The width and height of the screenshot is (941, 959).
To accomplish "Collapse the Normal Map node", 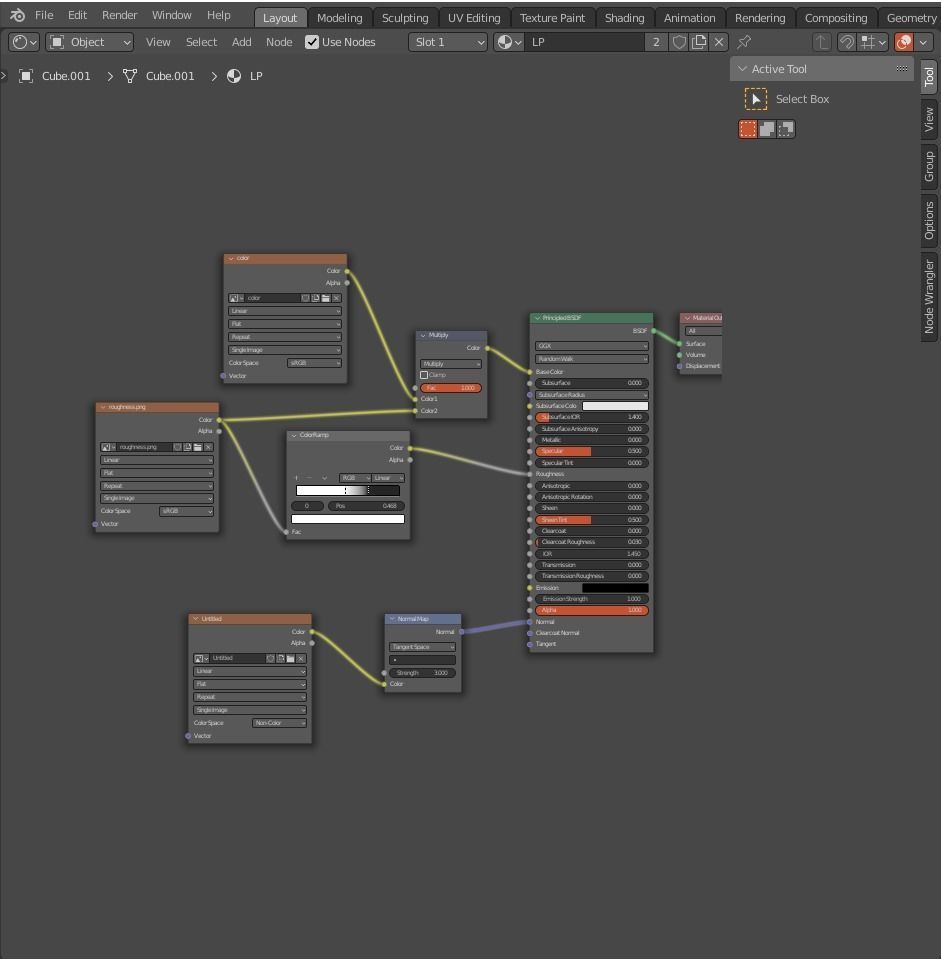I will coord(392,619).
